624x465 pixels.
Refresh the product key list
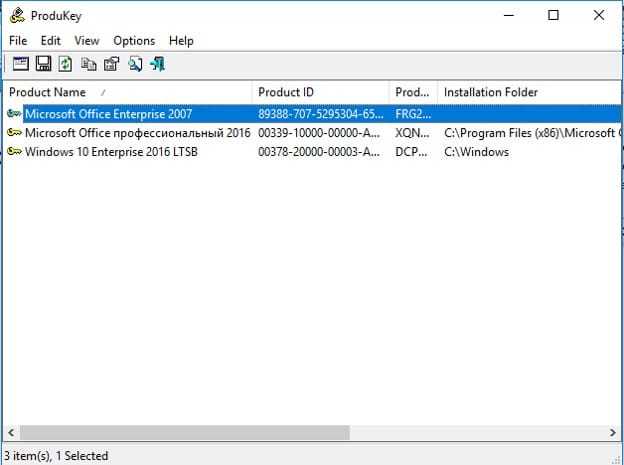(x=65, y=64)
